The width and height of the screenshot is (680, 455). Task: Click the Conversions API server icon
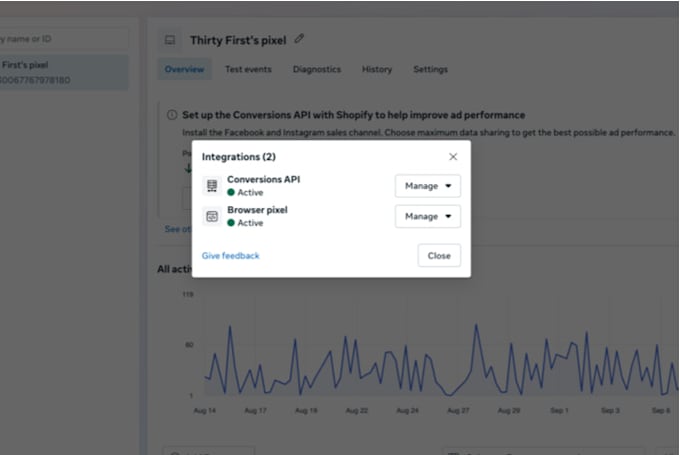pyautogui.click(x=212, y=186)
